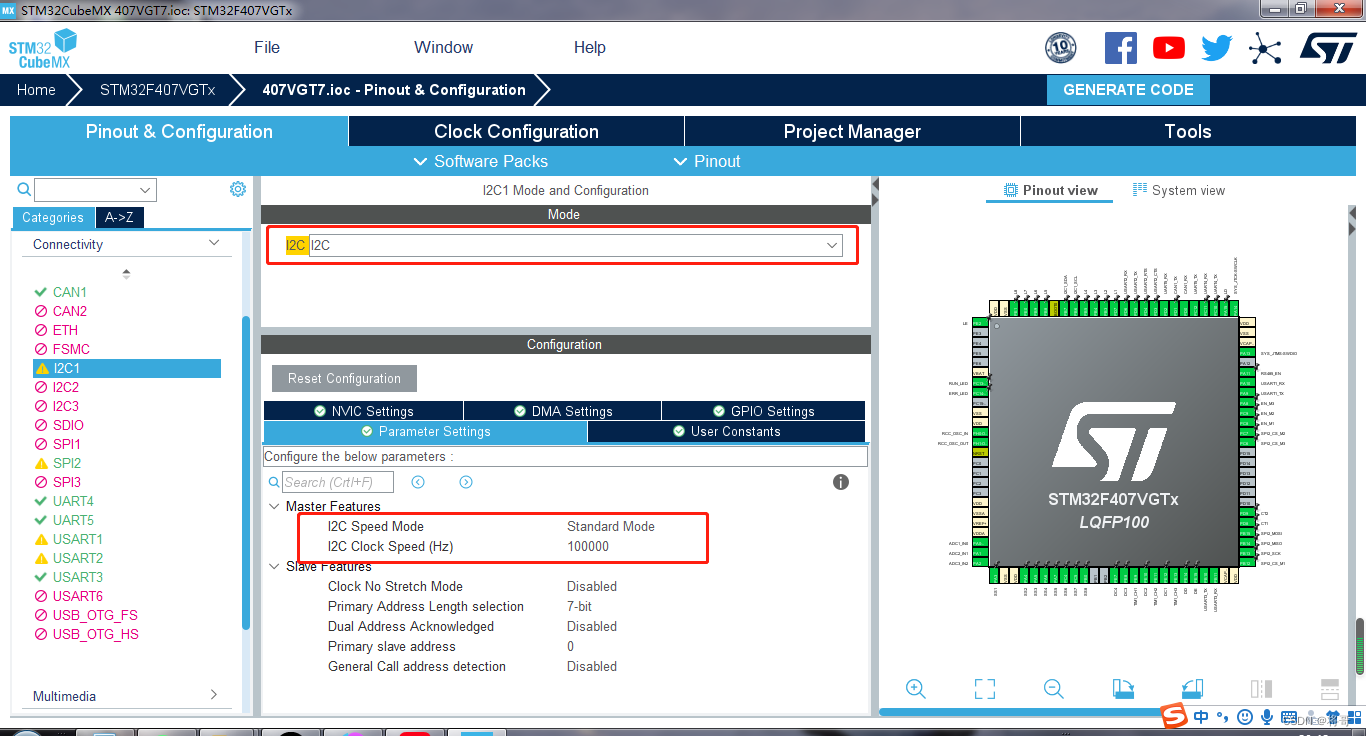Viewport: 1366px width, 736px height.
Task: Enable Clock No Stretch Mode
Action: point(590,586)
